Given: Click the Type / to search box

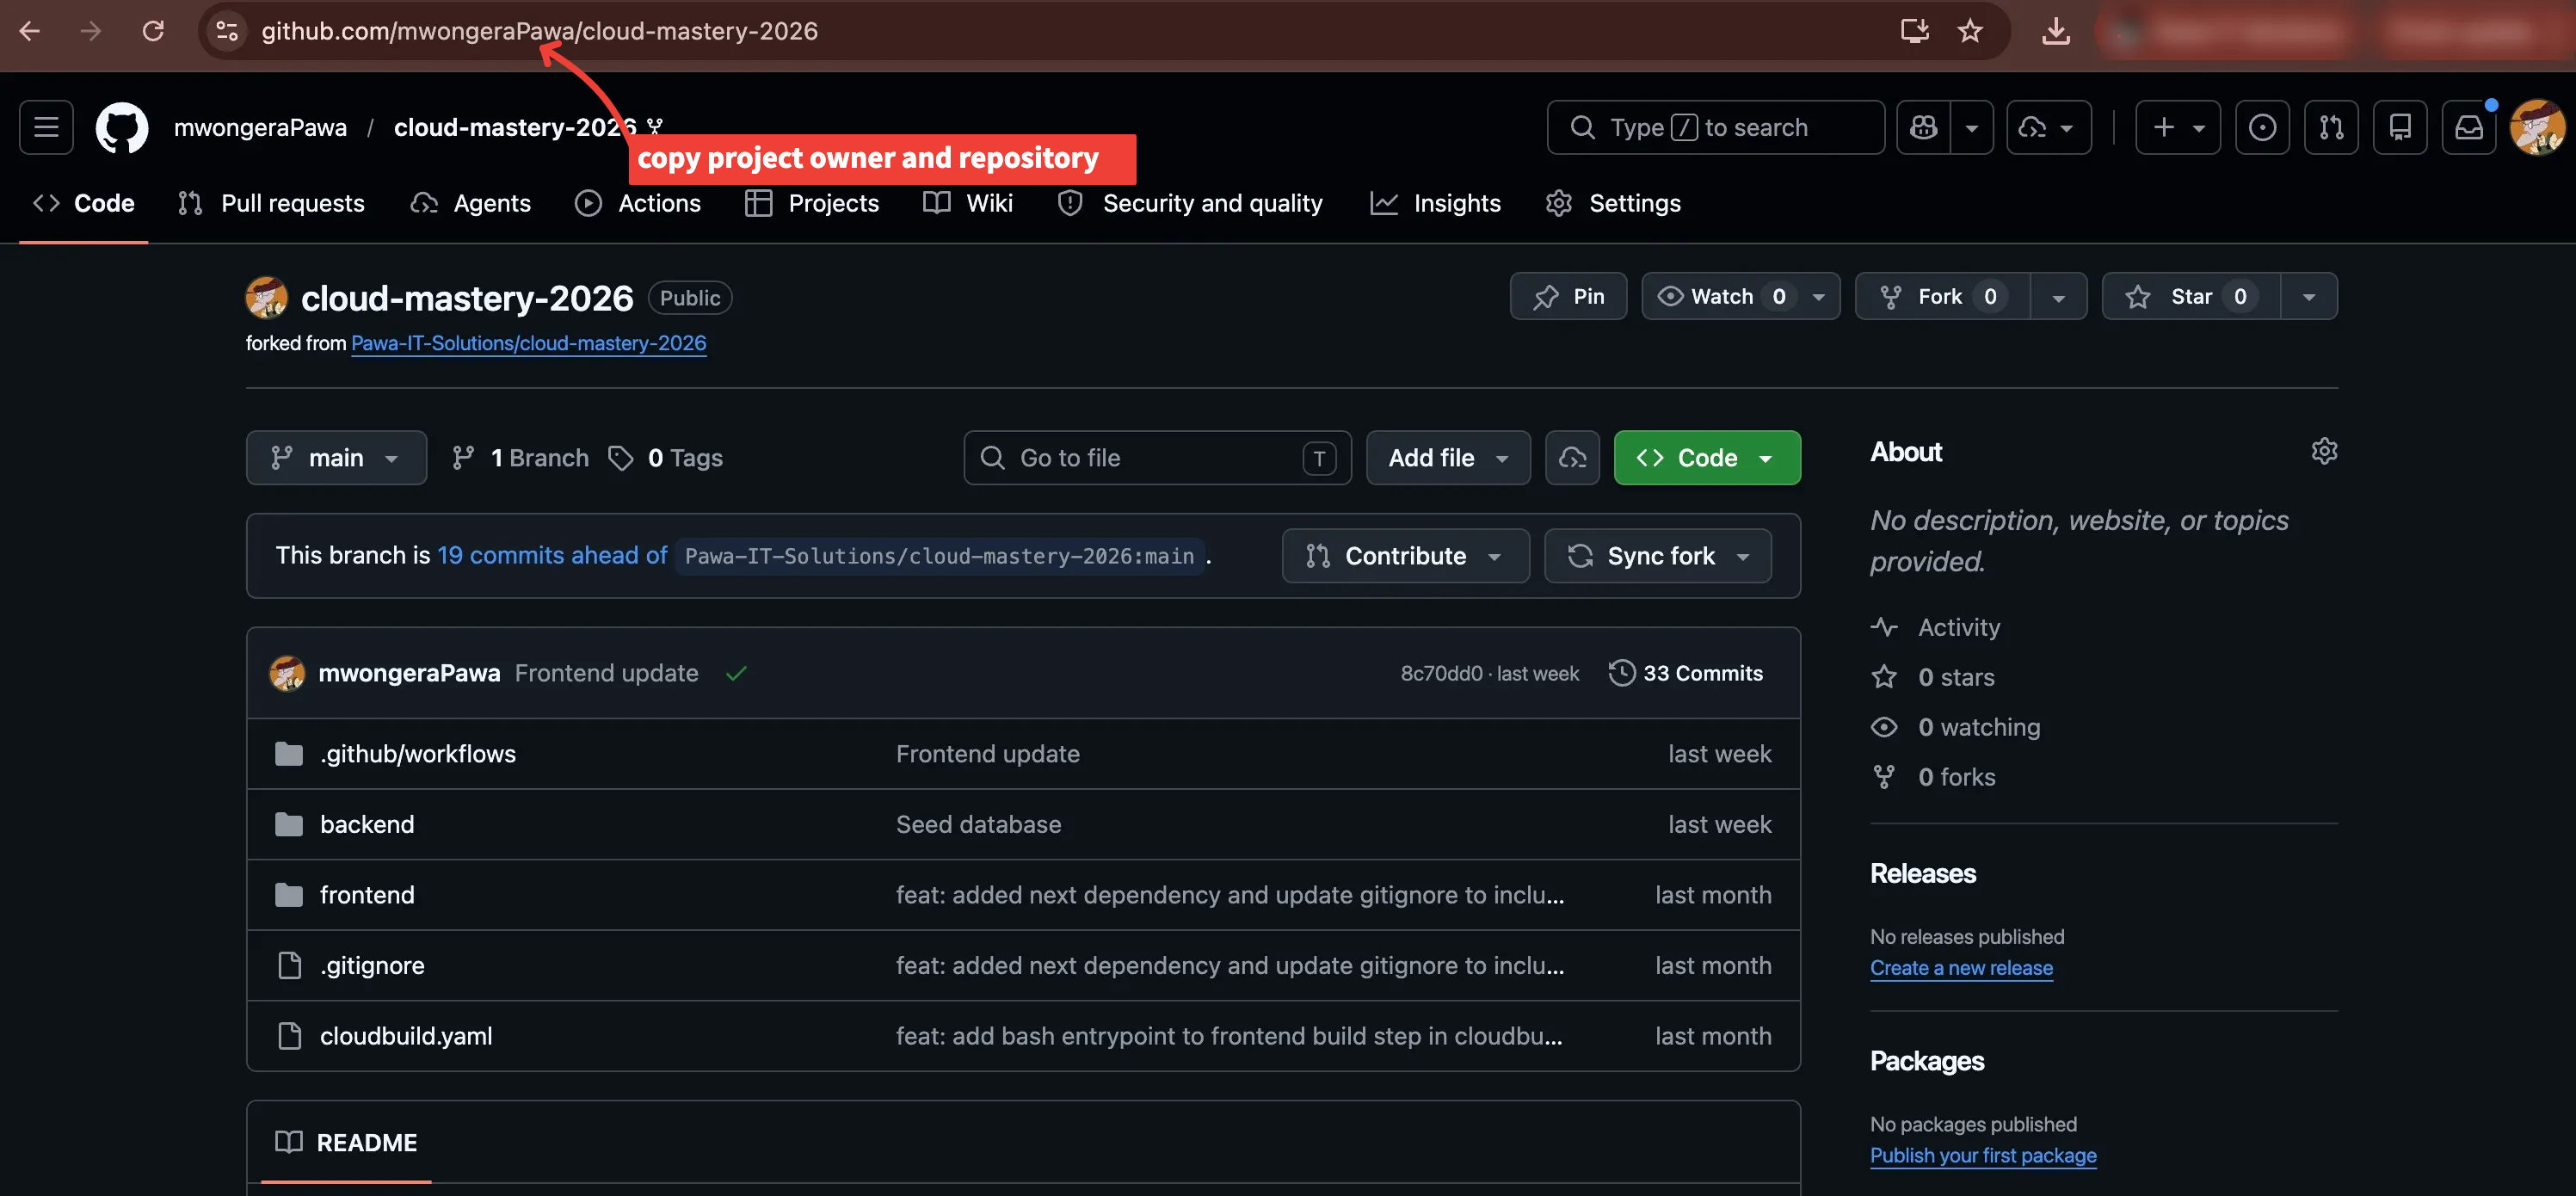Looking at the screenshot, I should pyautogui.click(x=1715, y=127).
